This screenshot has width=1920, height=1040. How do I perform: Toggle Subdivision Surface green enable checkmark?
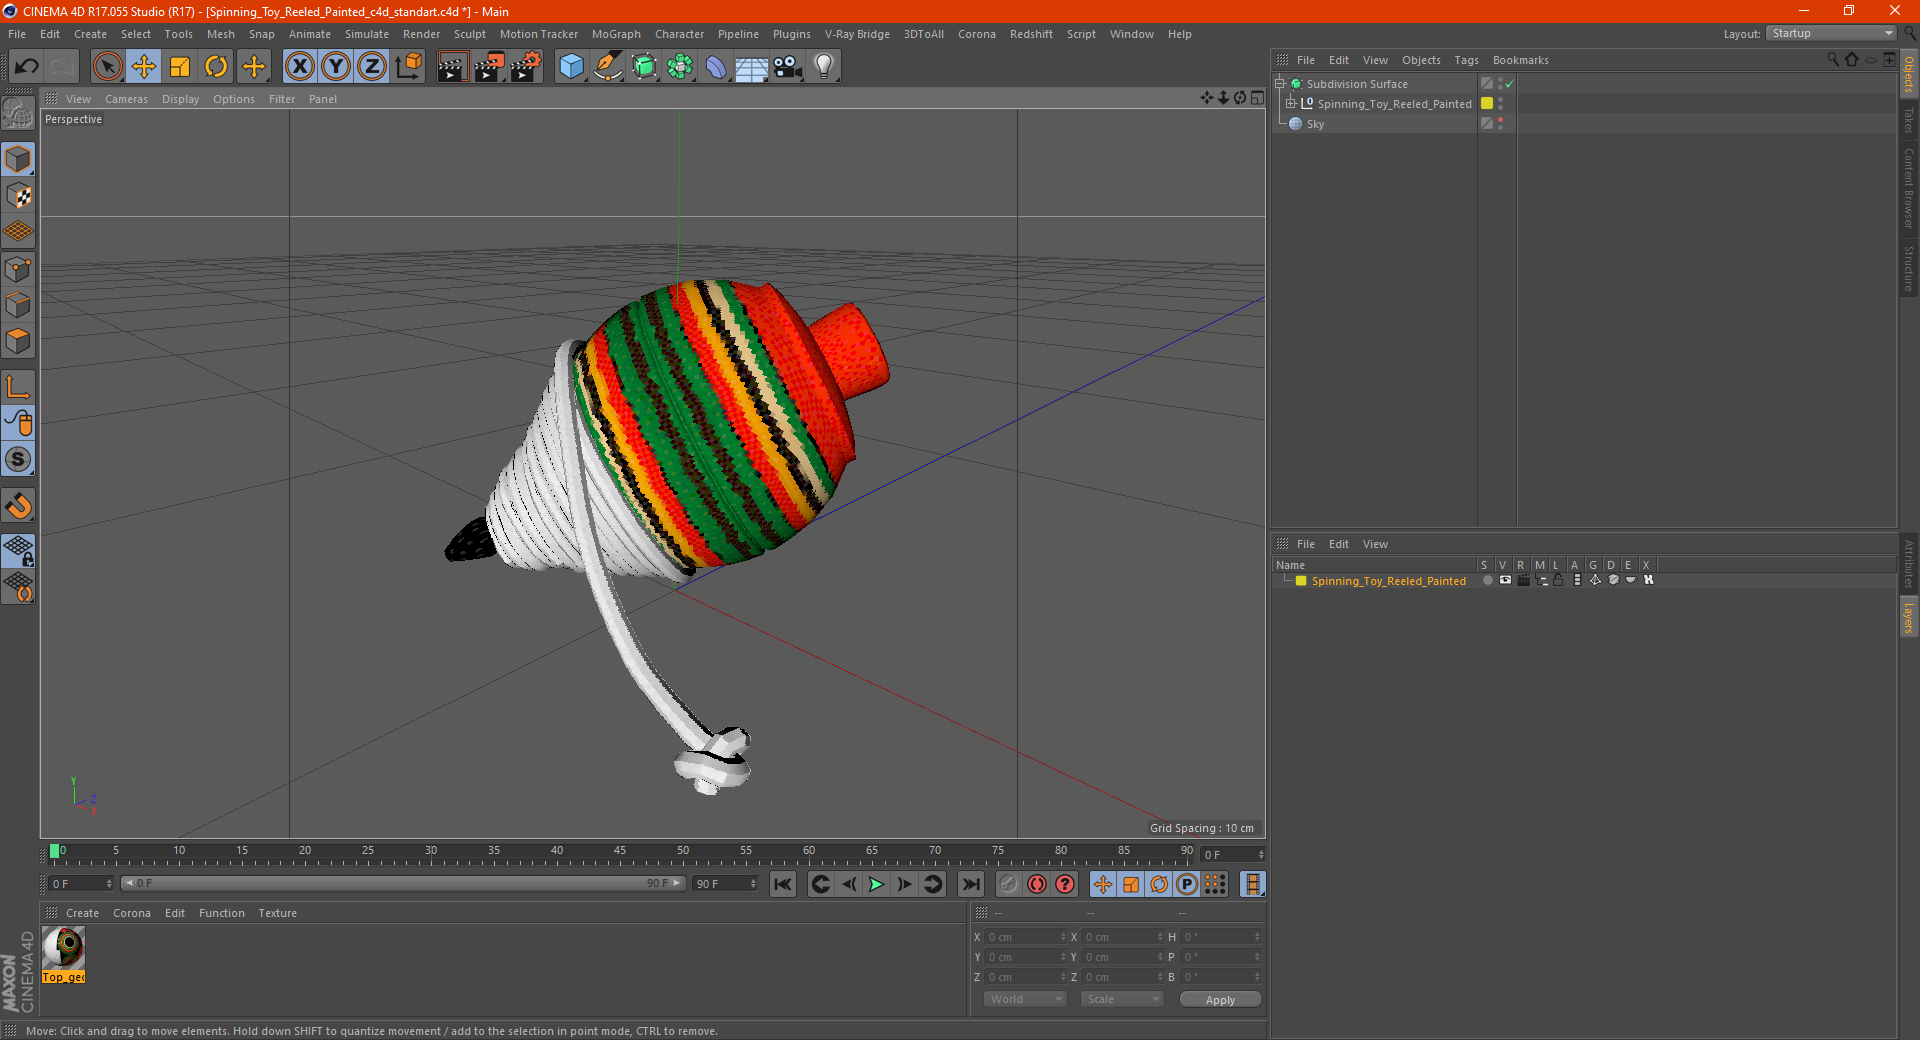click(x=1510, y=84)
